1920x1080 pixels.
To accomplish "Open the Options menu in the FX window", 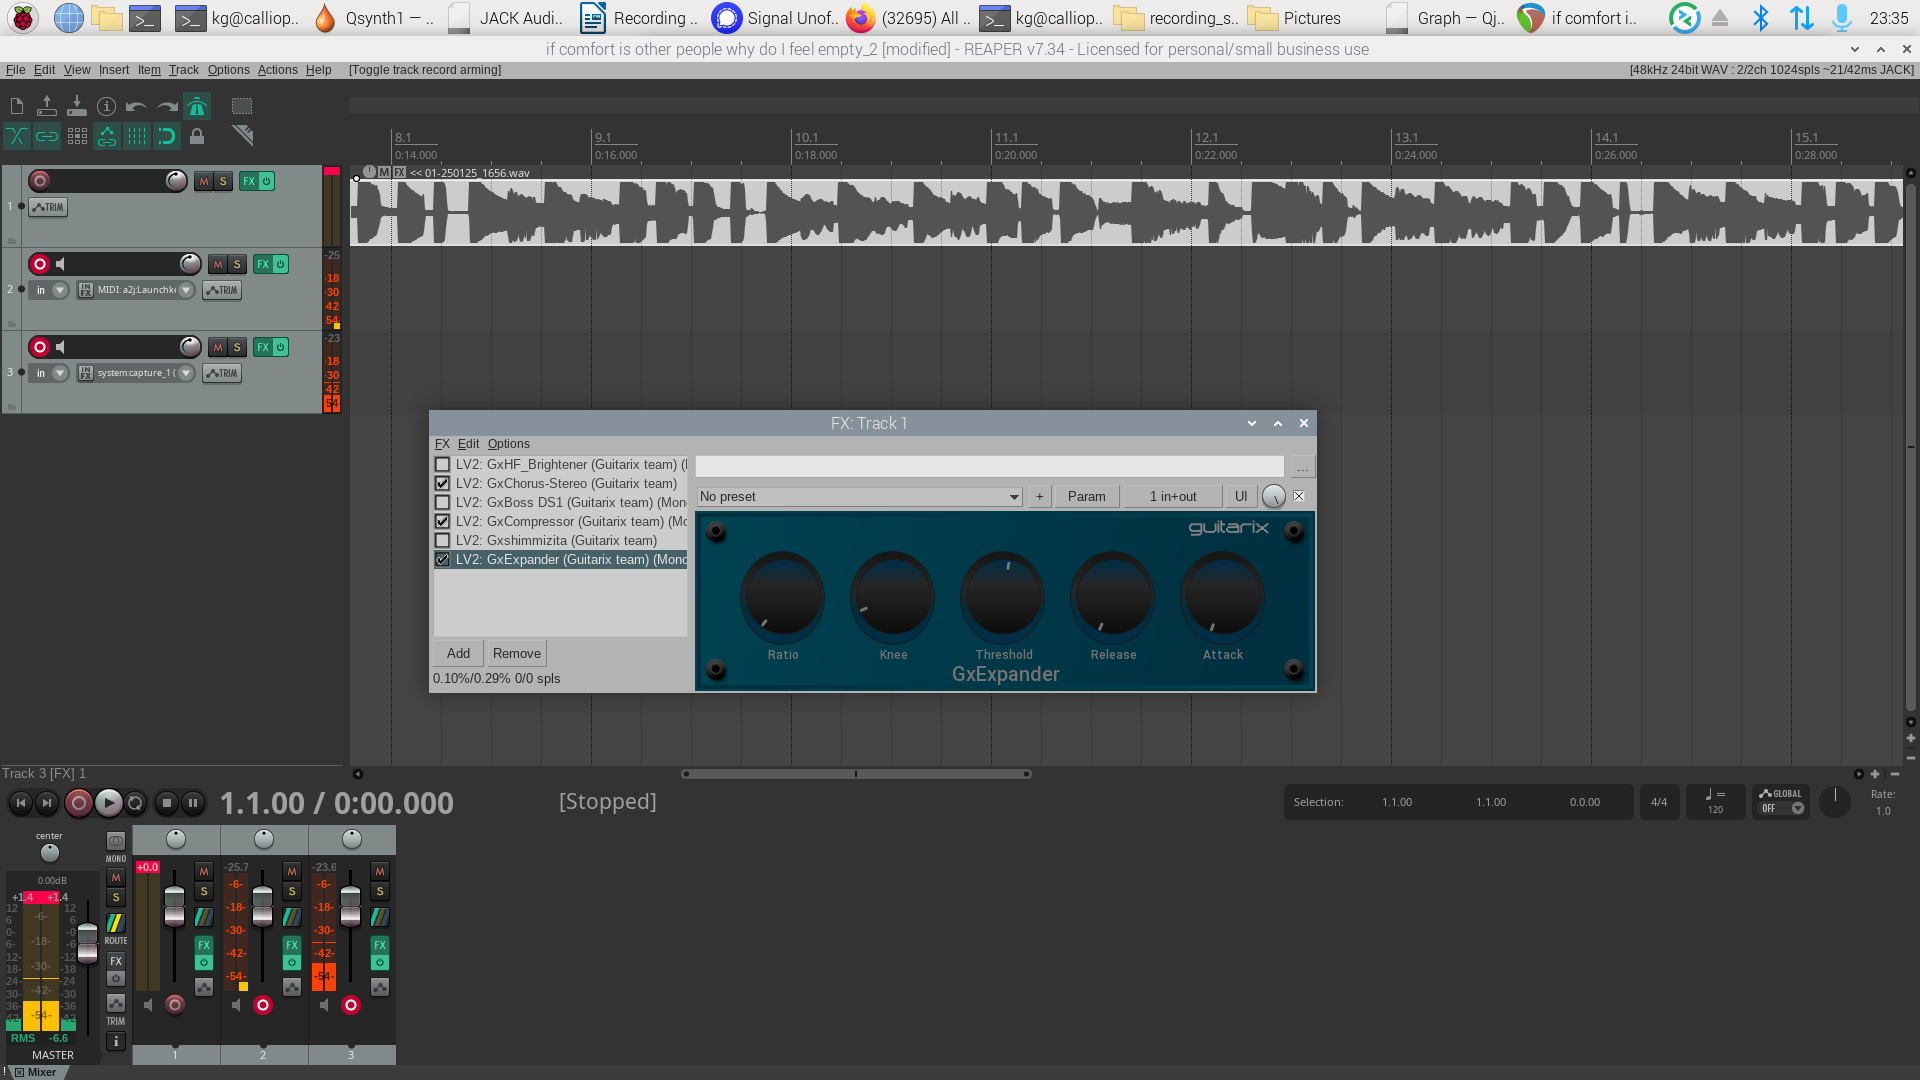I will [508, 444].
